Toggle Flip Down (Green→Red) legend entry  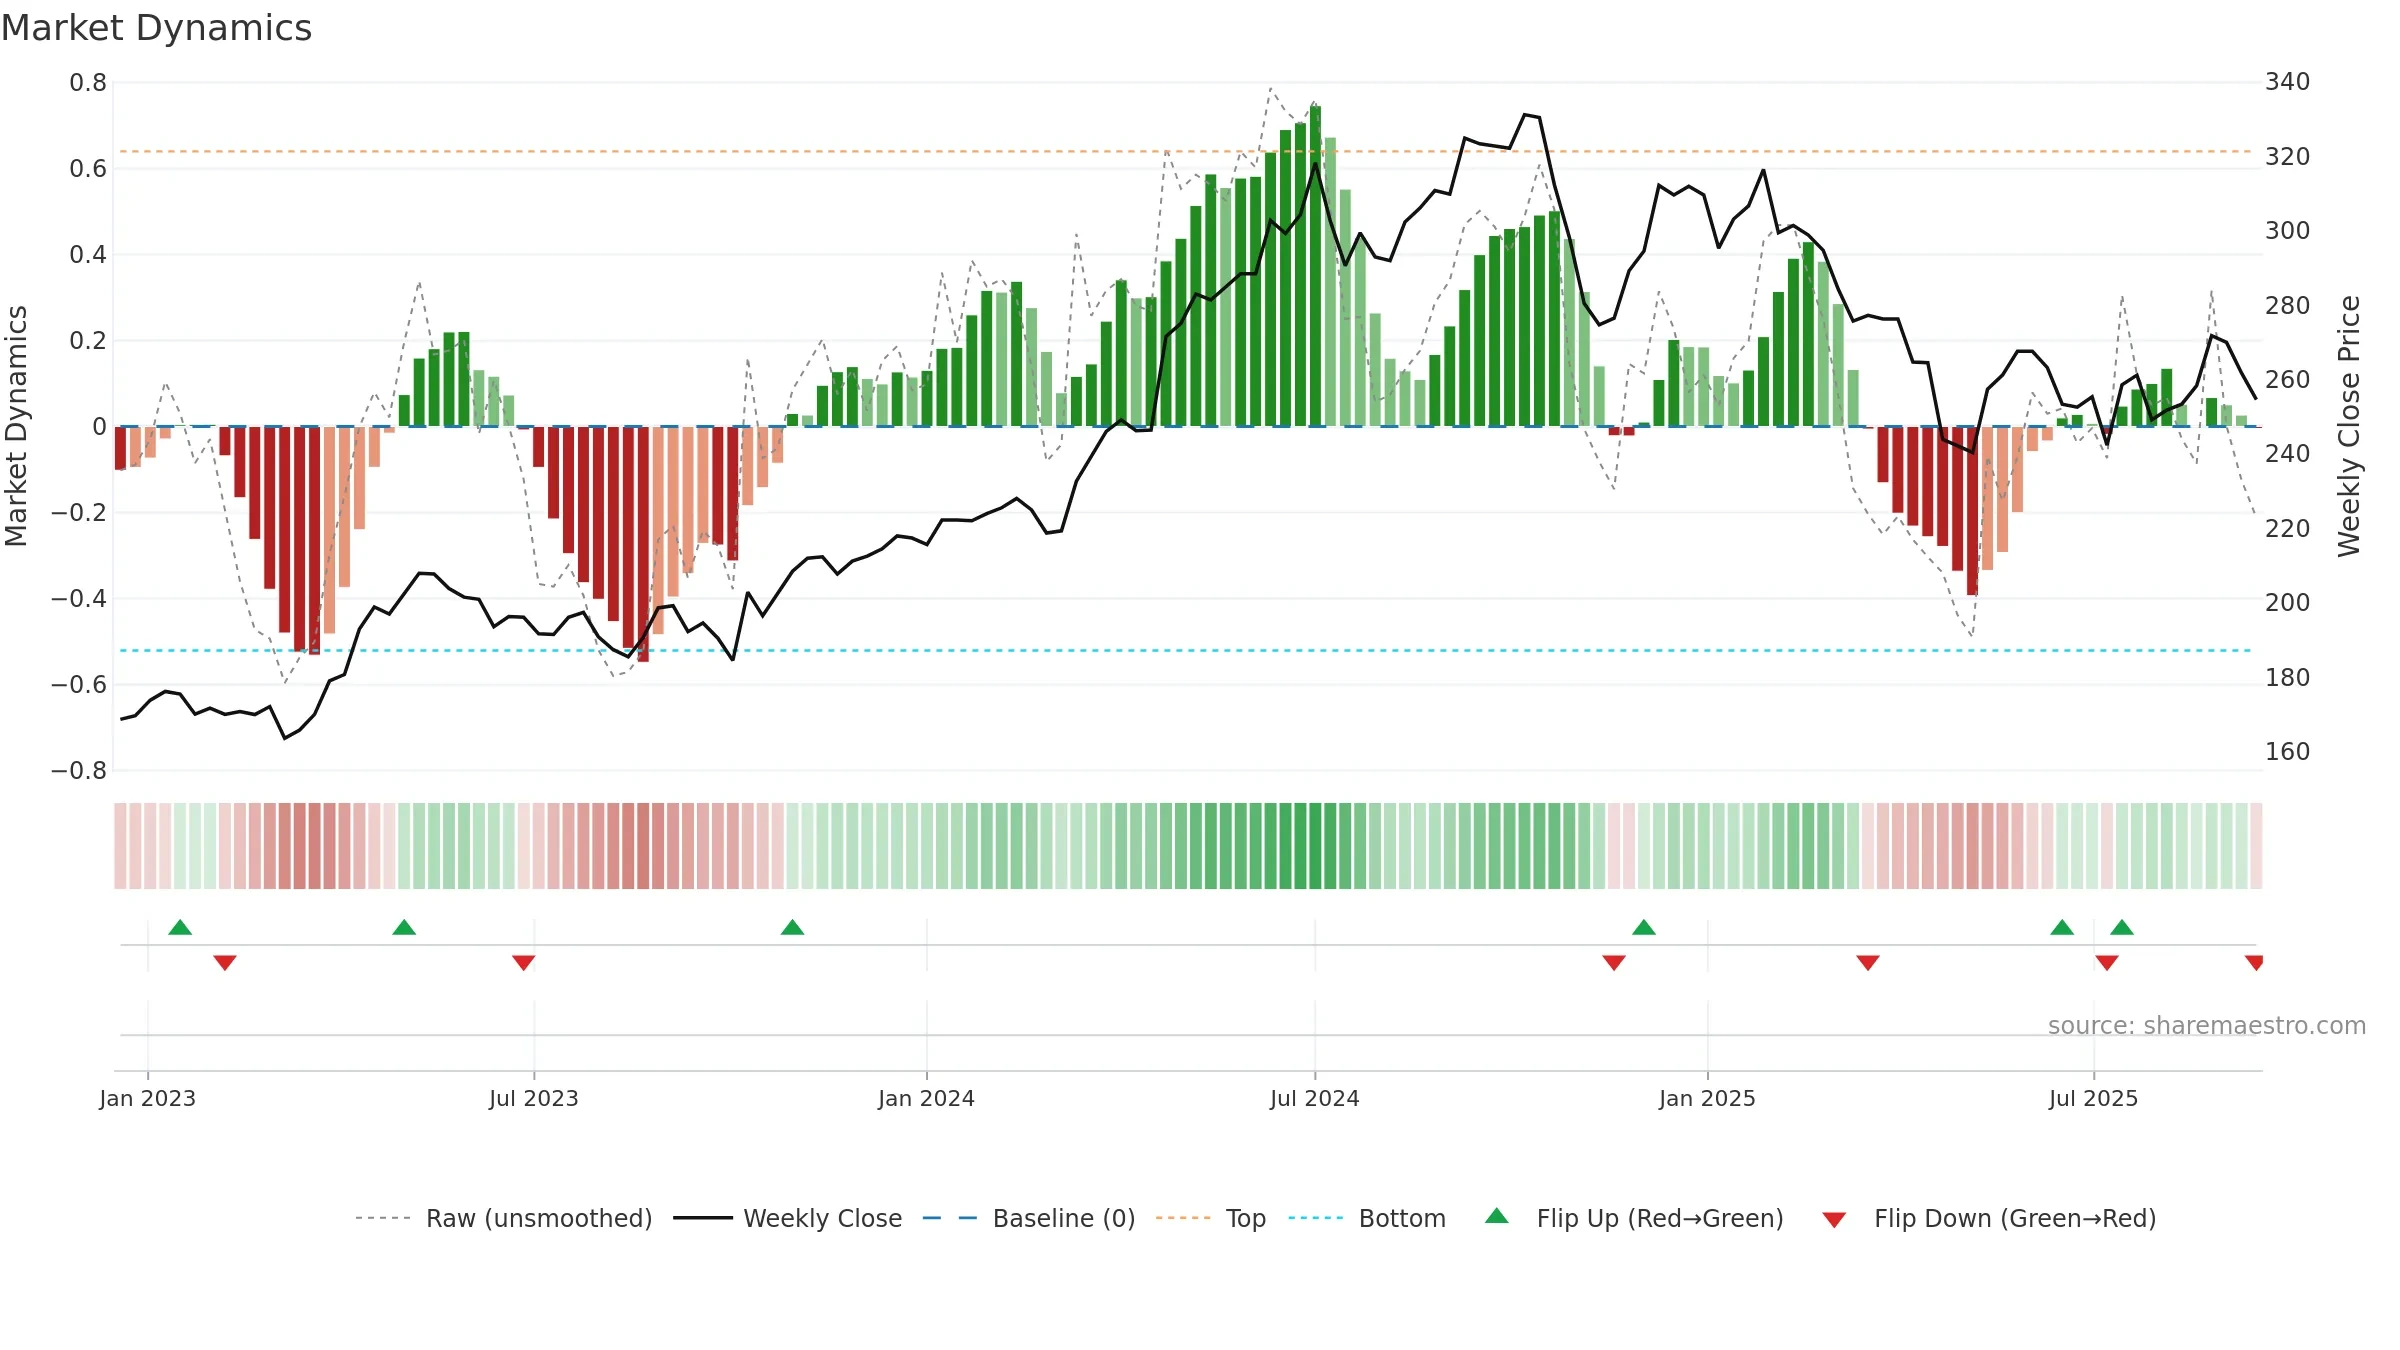click(x=1989, y=1218)
